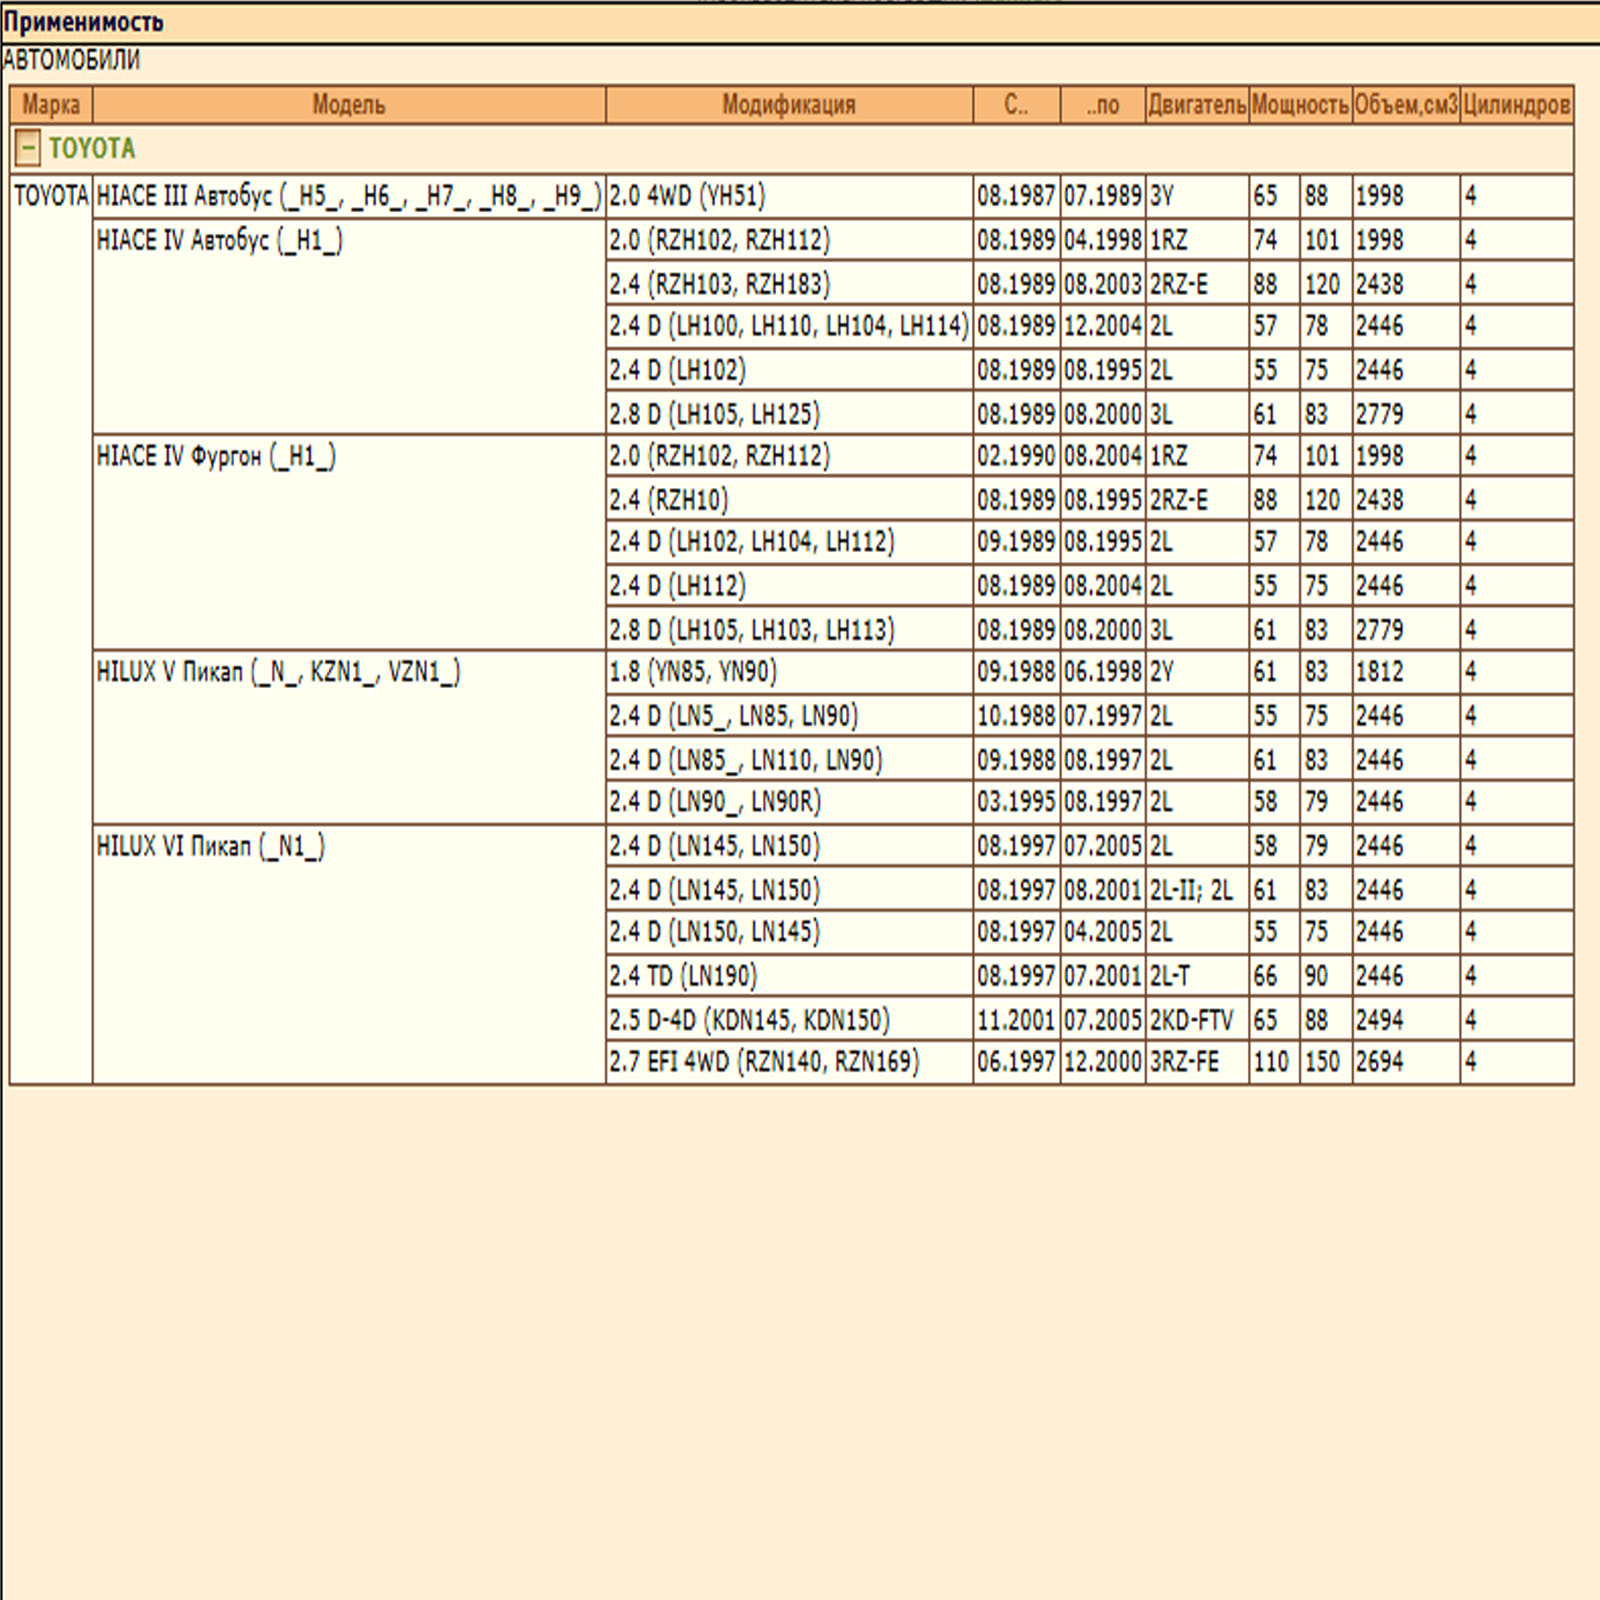Click the 3RZ-FE engine cell

click(1184, 1062)
